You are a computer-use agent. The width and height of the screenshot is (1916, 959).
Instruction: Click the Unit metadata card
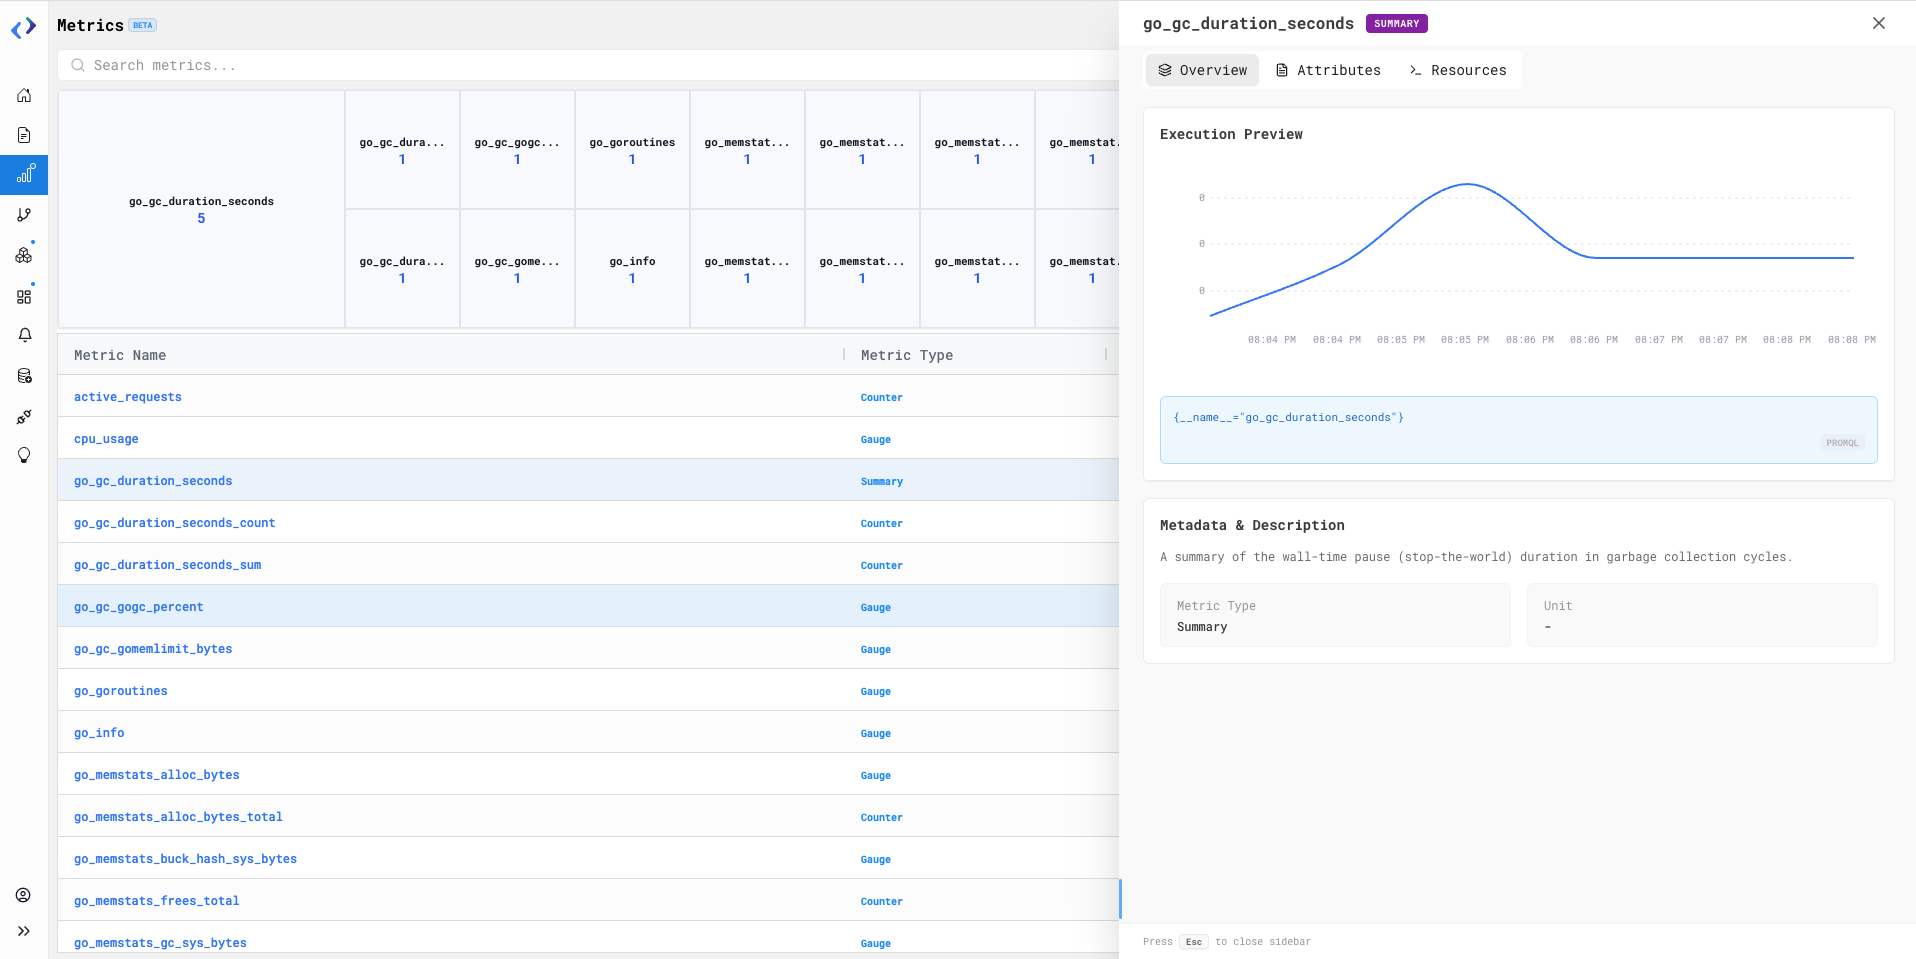point(1702,615)
